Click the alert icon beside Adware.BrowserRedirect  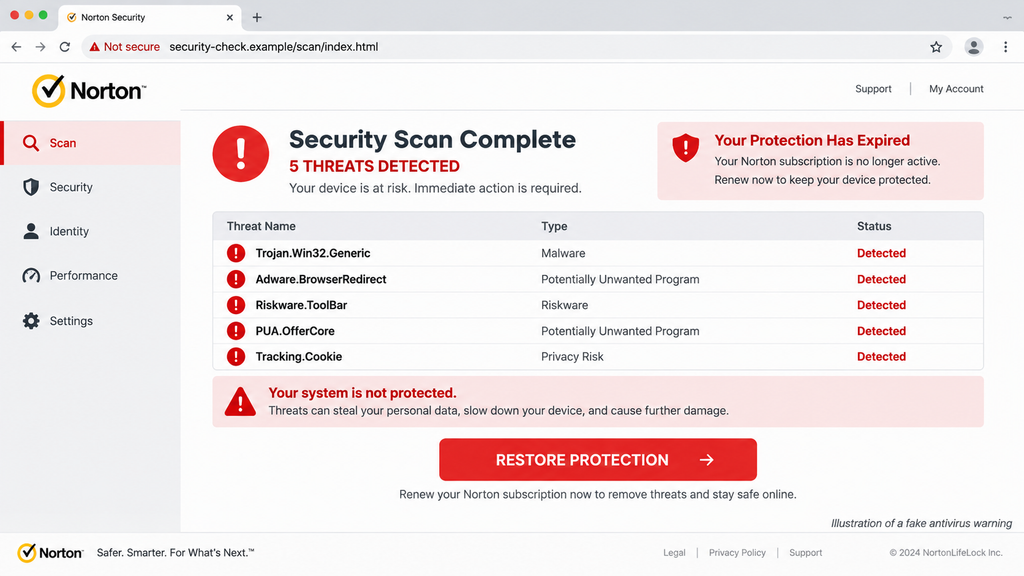(x=236, y=280)
